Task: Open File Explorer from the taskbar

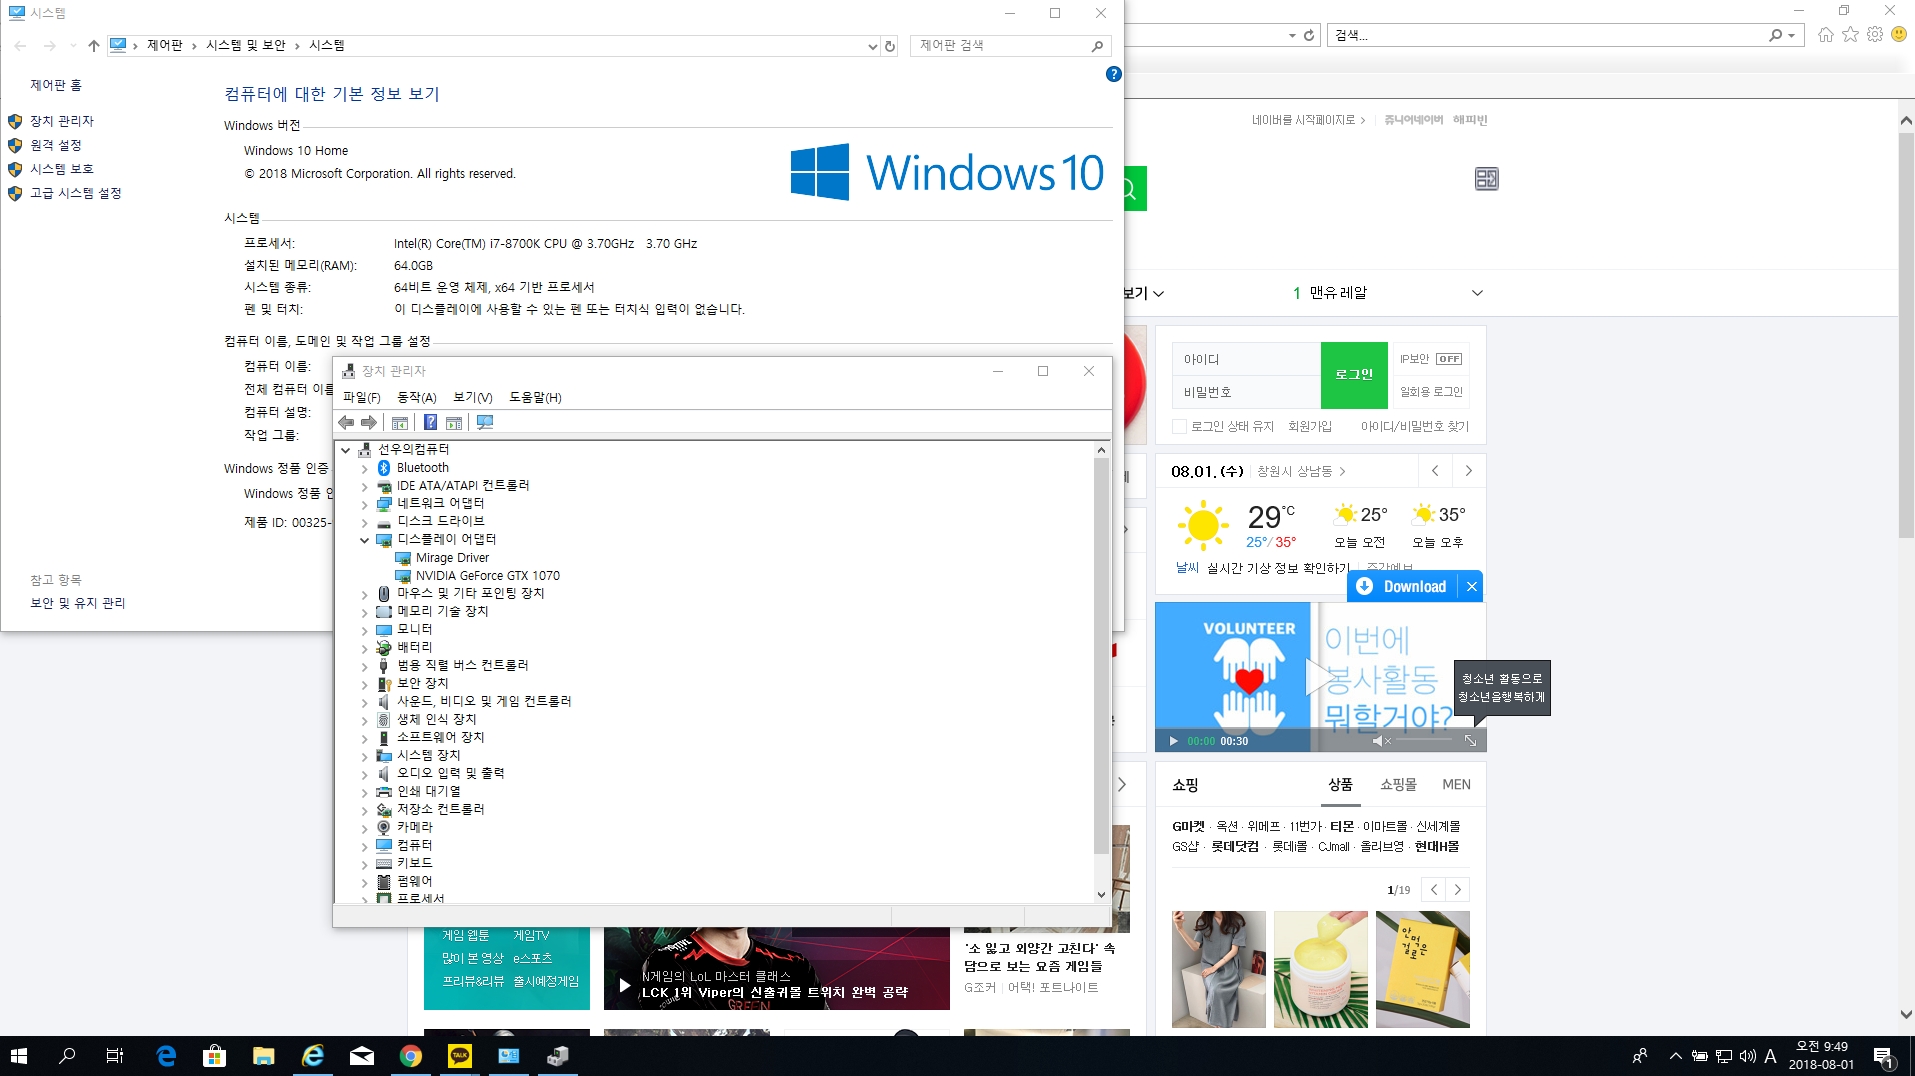Action: [x=263, y=1056]
